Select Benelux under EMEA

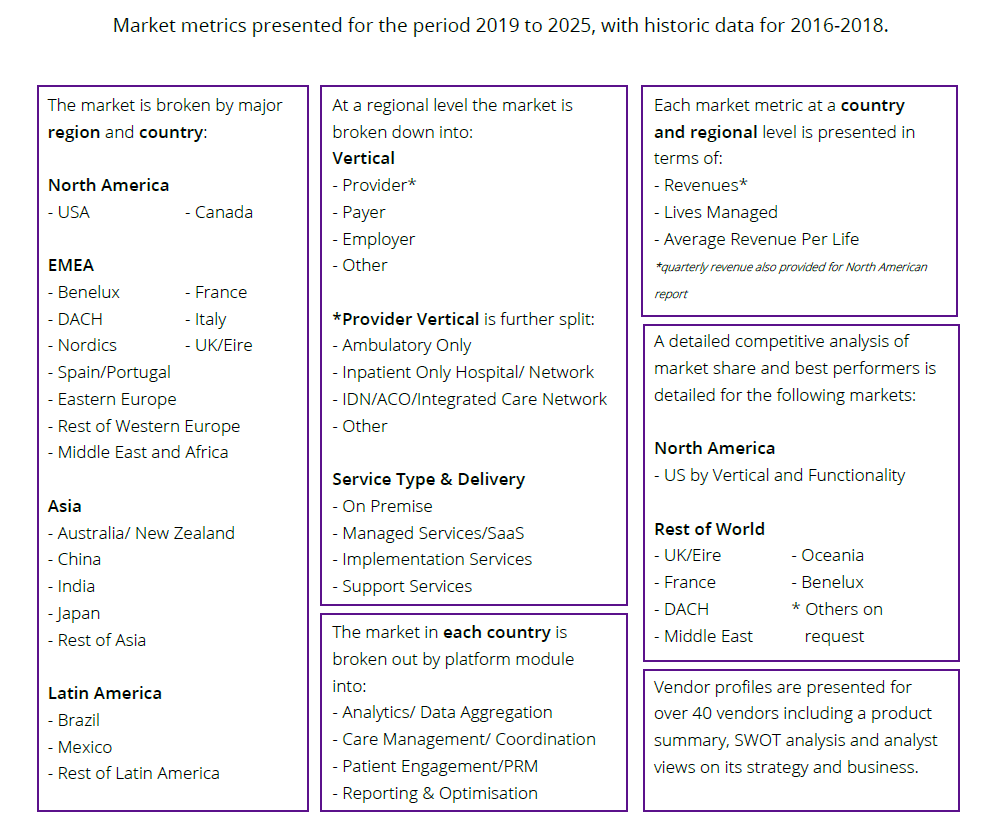[84, 292]
